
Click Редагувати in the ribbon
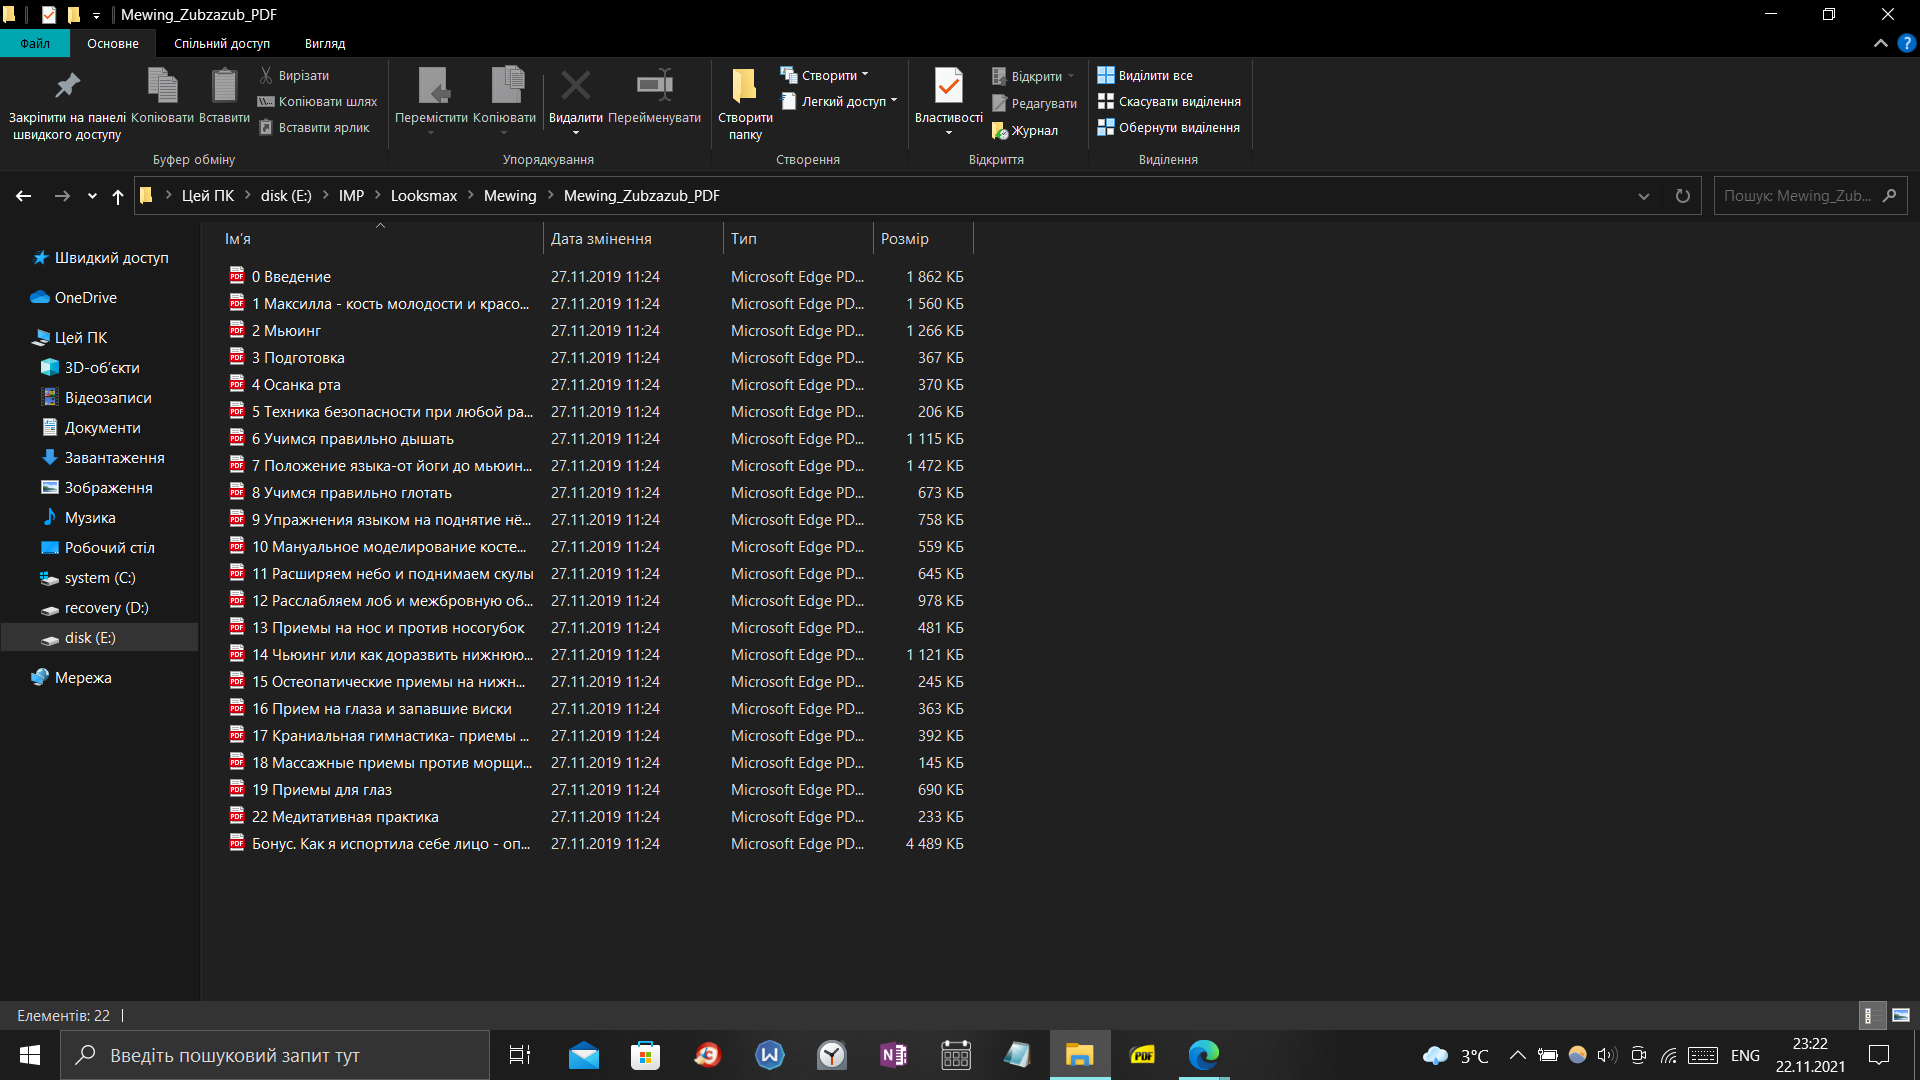[x=1034, y=103]
